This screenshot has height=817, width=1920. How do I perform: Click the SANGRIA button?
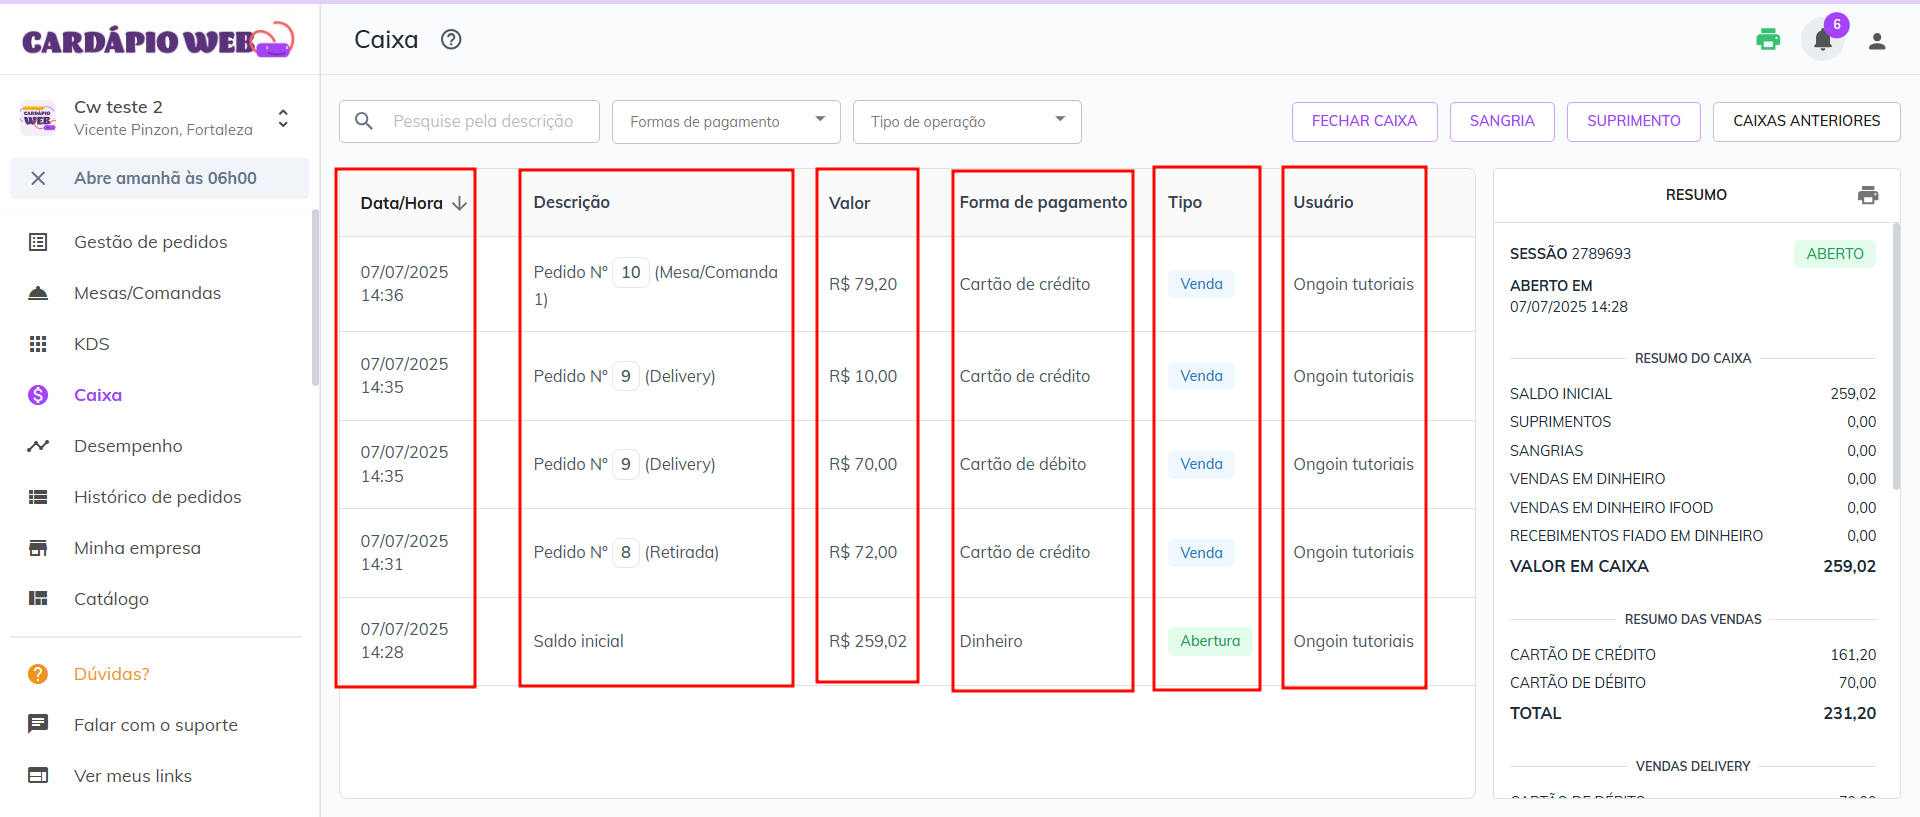point(1501,121)
